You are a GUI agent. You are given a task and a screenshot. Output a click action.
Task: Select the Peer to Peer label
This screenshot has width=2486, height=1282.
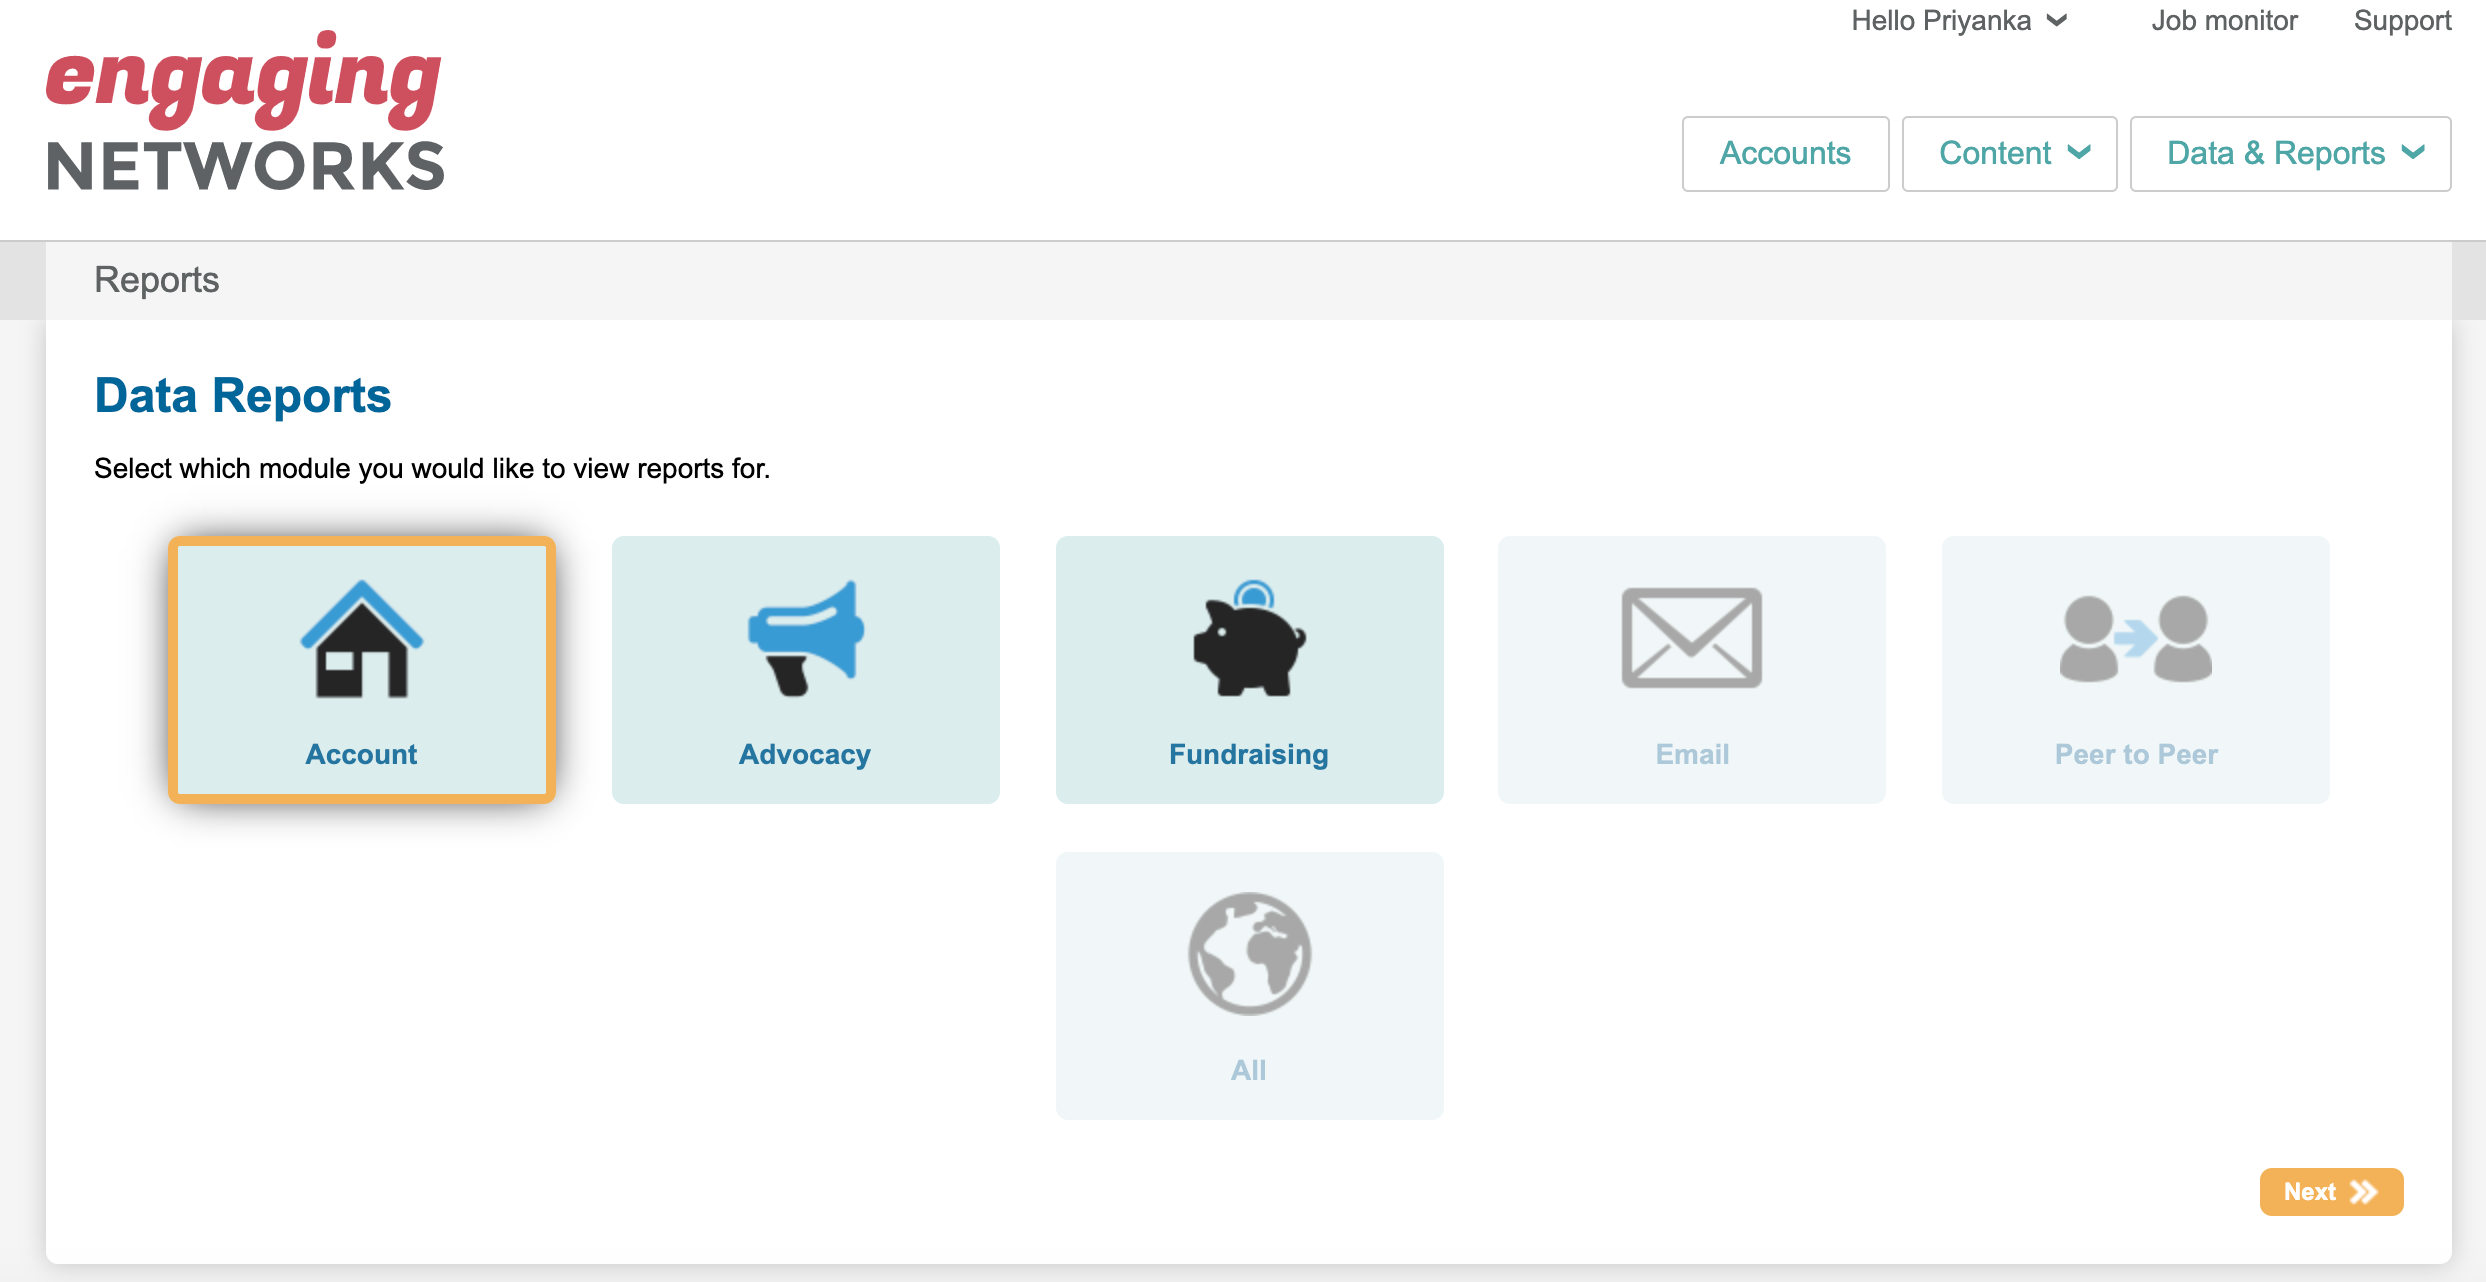point(2136,754)
